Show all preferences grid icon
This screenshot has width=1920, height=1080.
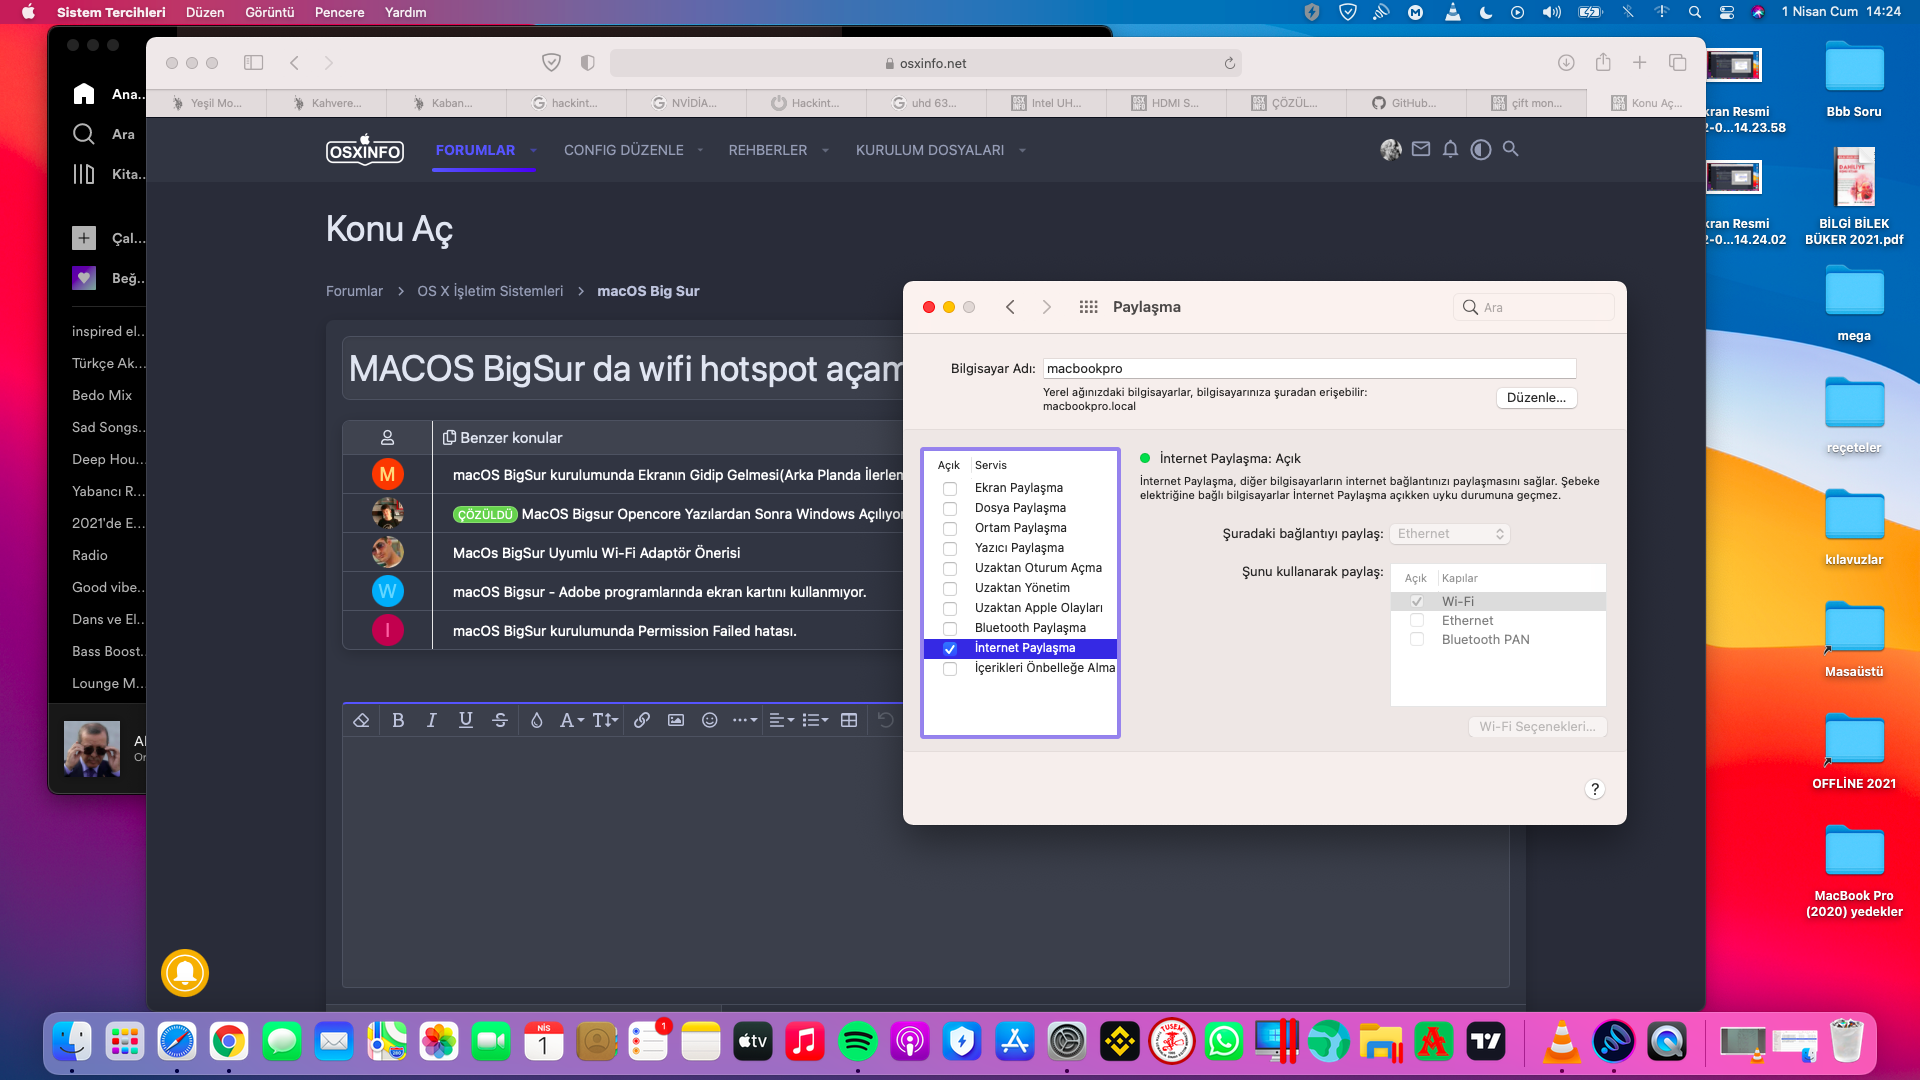1088,307
